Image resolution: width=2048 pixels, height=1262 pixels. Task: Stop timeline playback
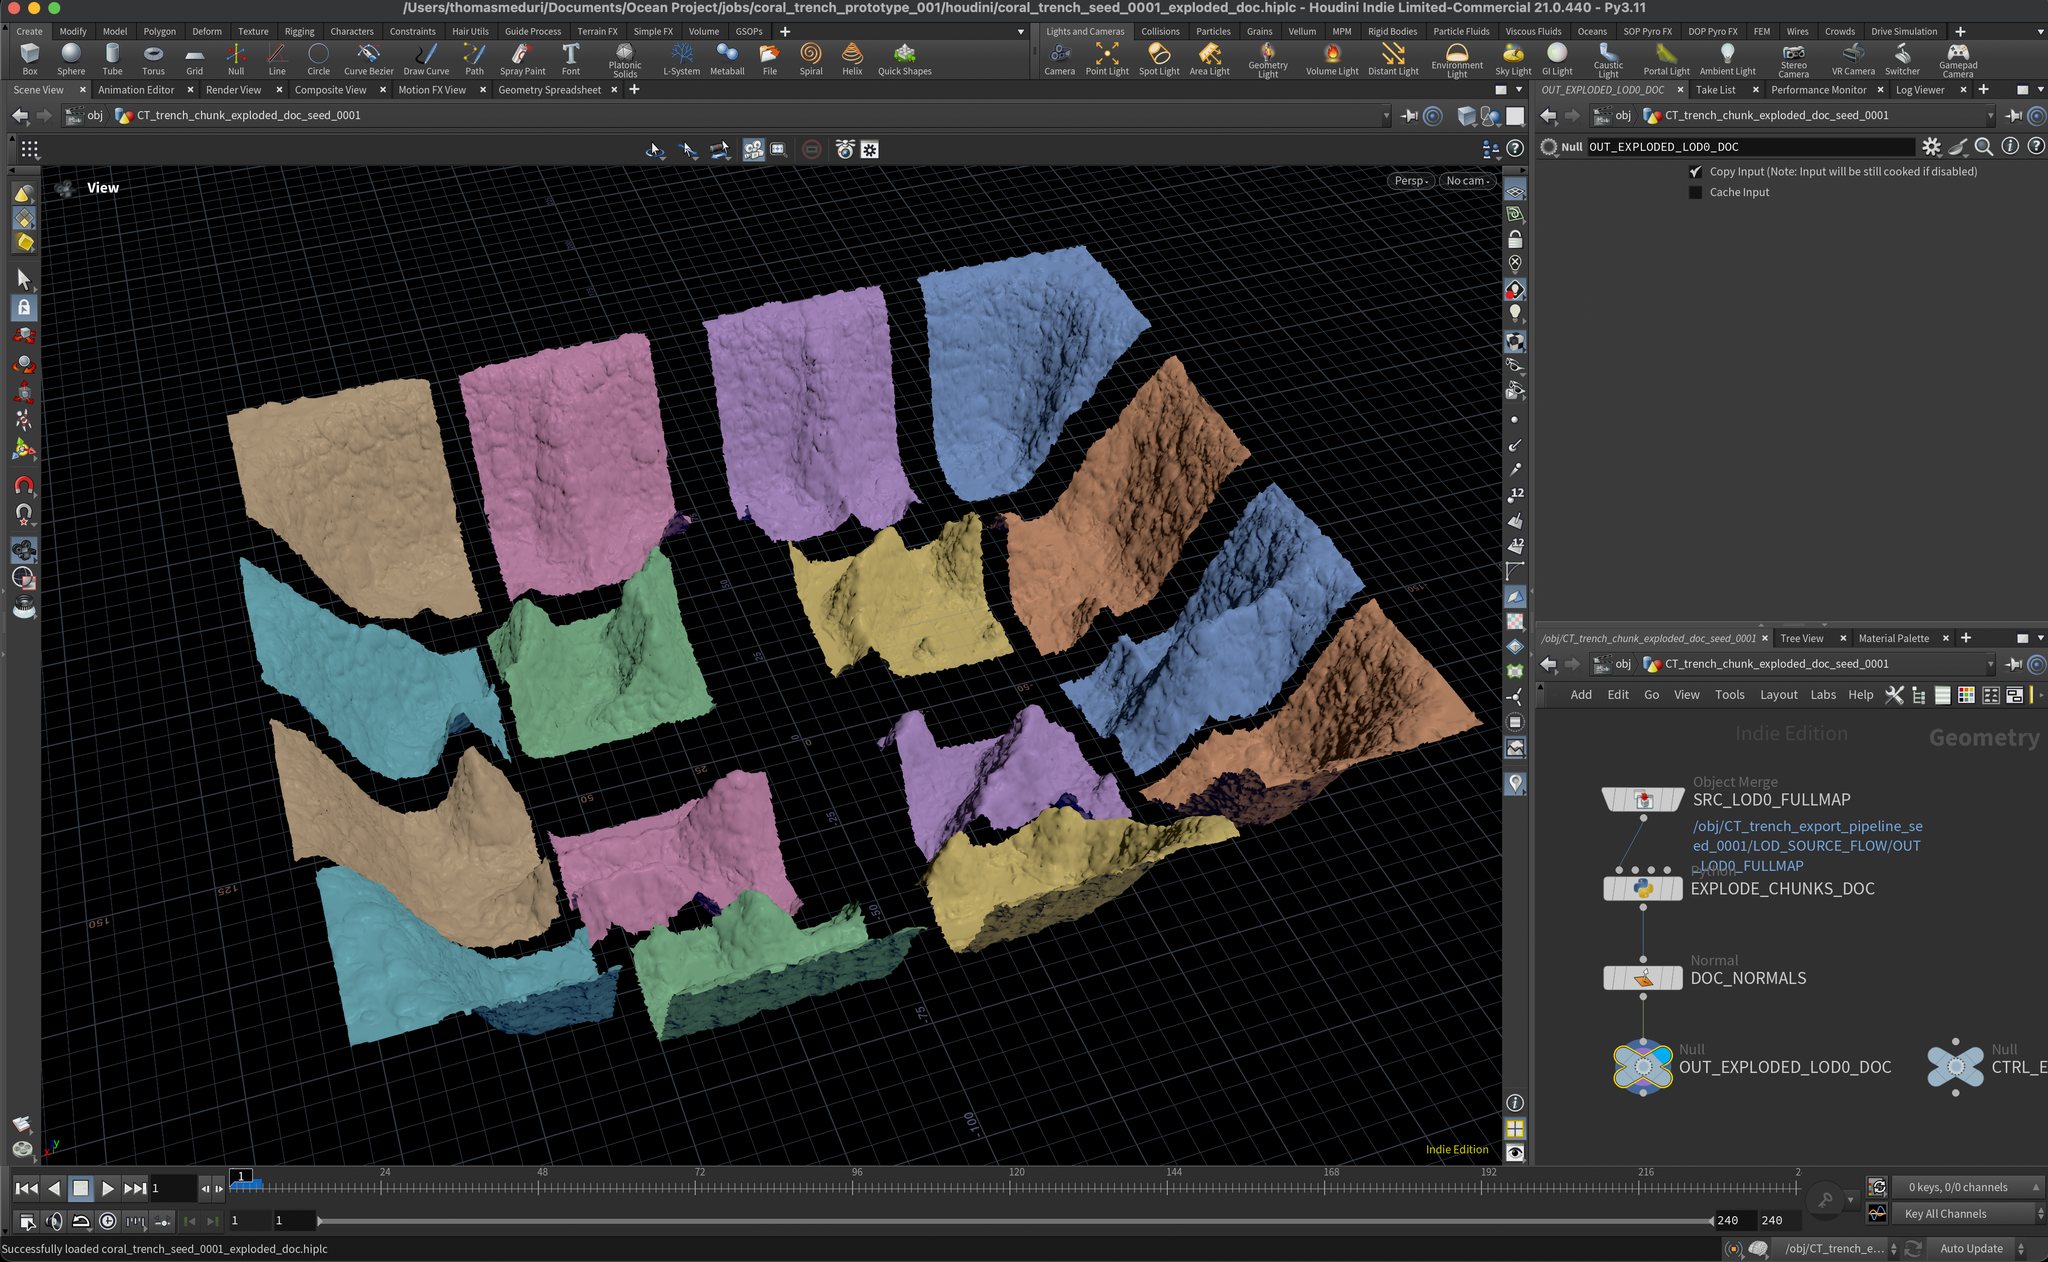click(81, 1188)
